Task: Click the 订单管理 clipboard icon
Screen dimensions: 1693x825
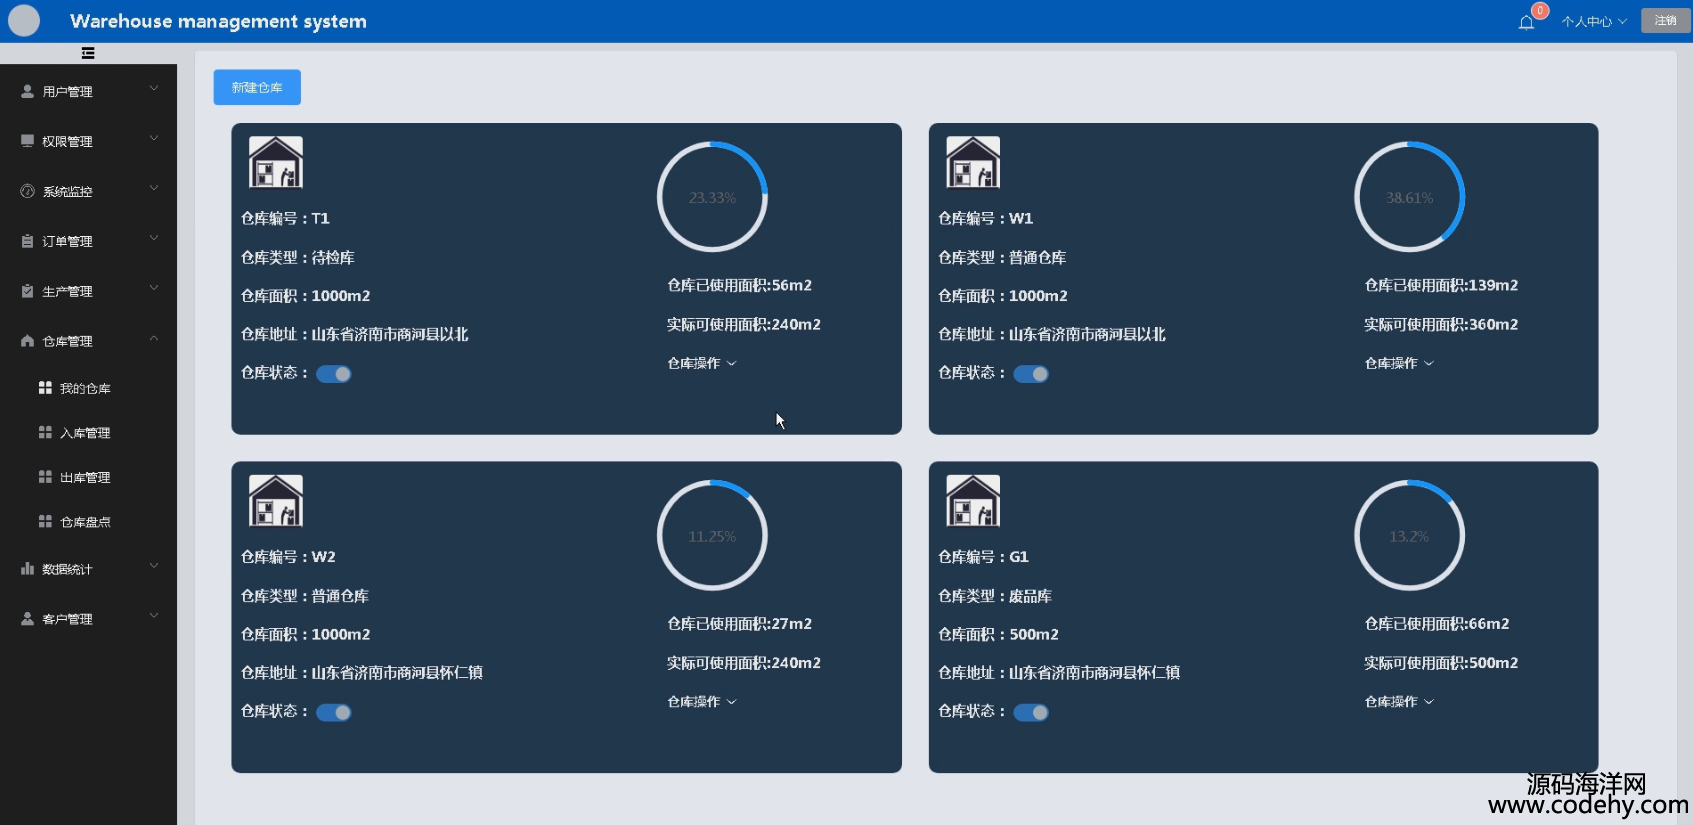Action: pos(27,241)
